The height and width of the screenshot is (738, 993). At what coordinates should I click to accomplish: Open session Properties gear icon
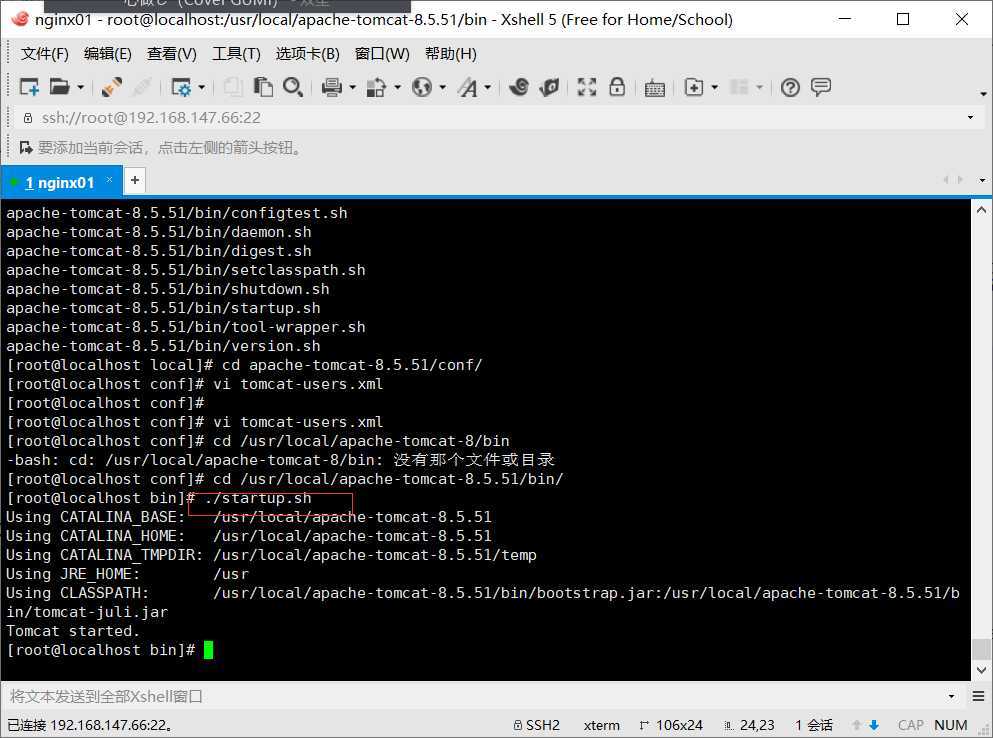click(x=181, y=88)
